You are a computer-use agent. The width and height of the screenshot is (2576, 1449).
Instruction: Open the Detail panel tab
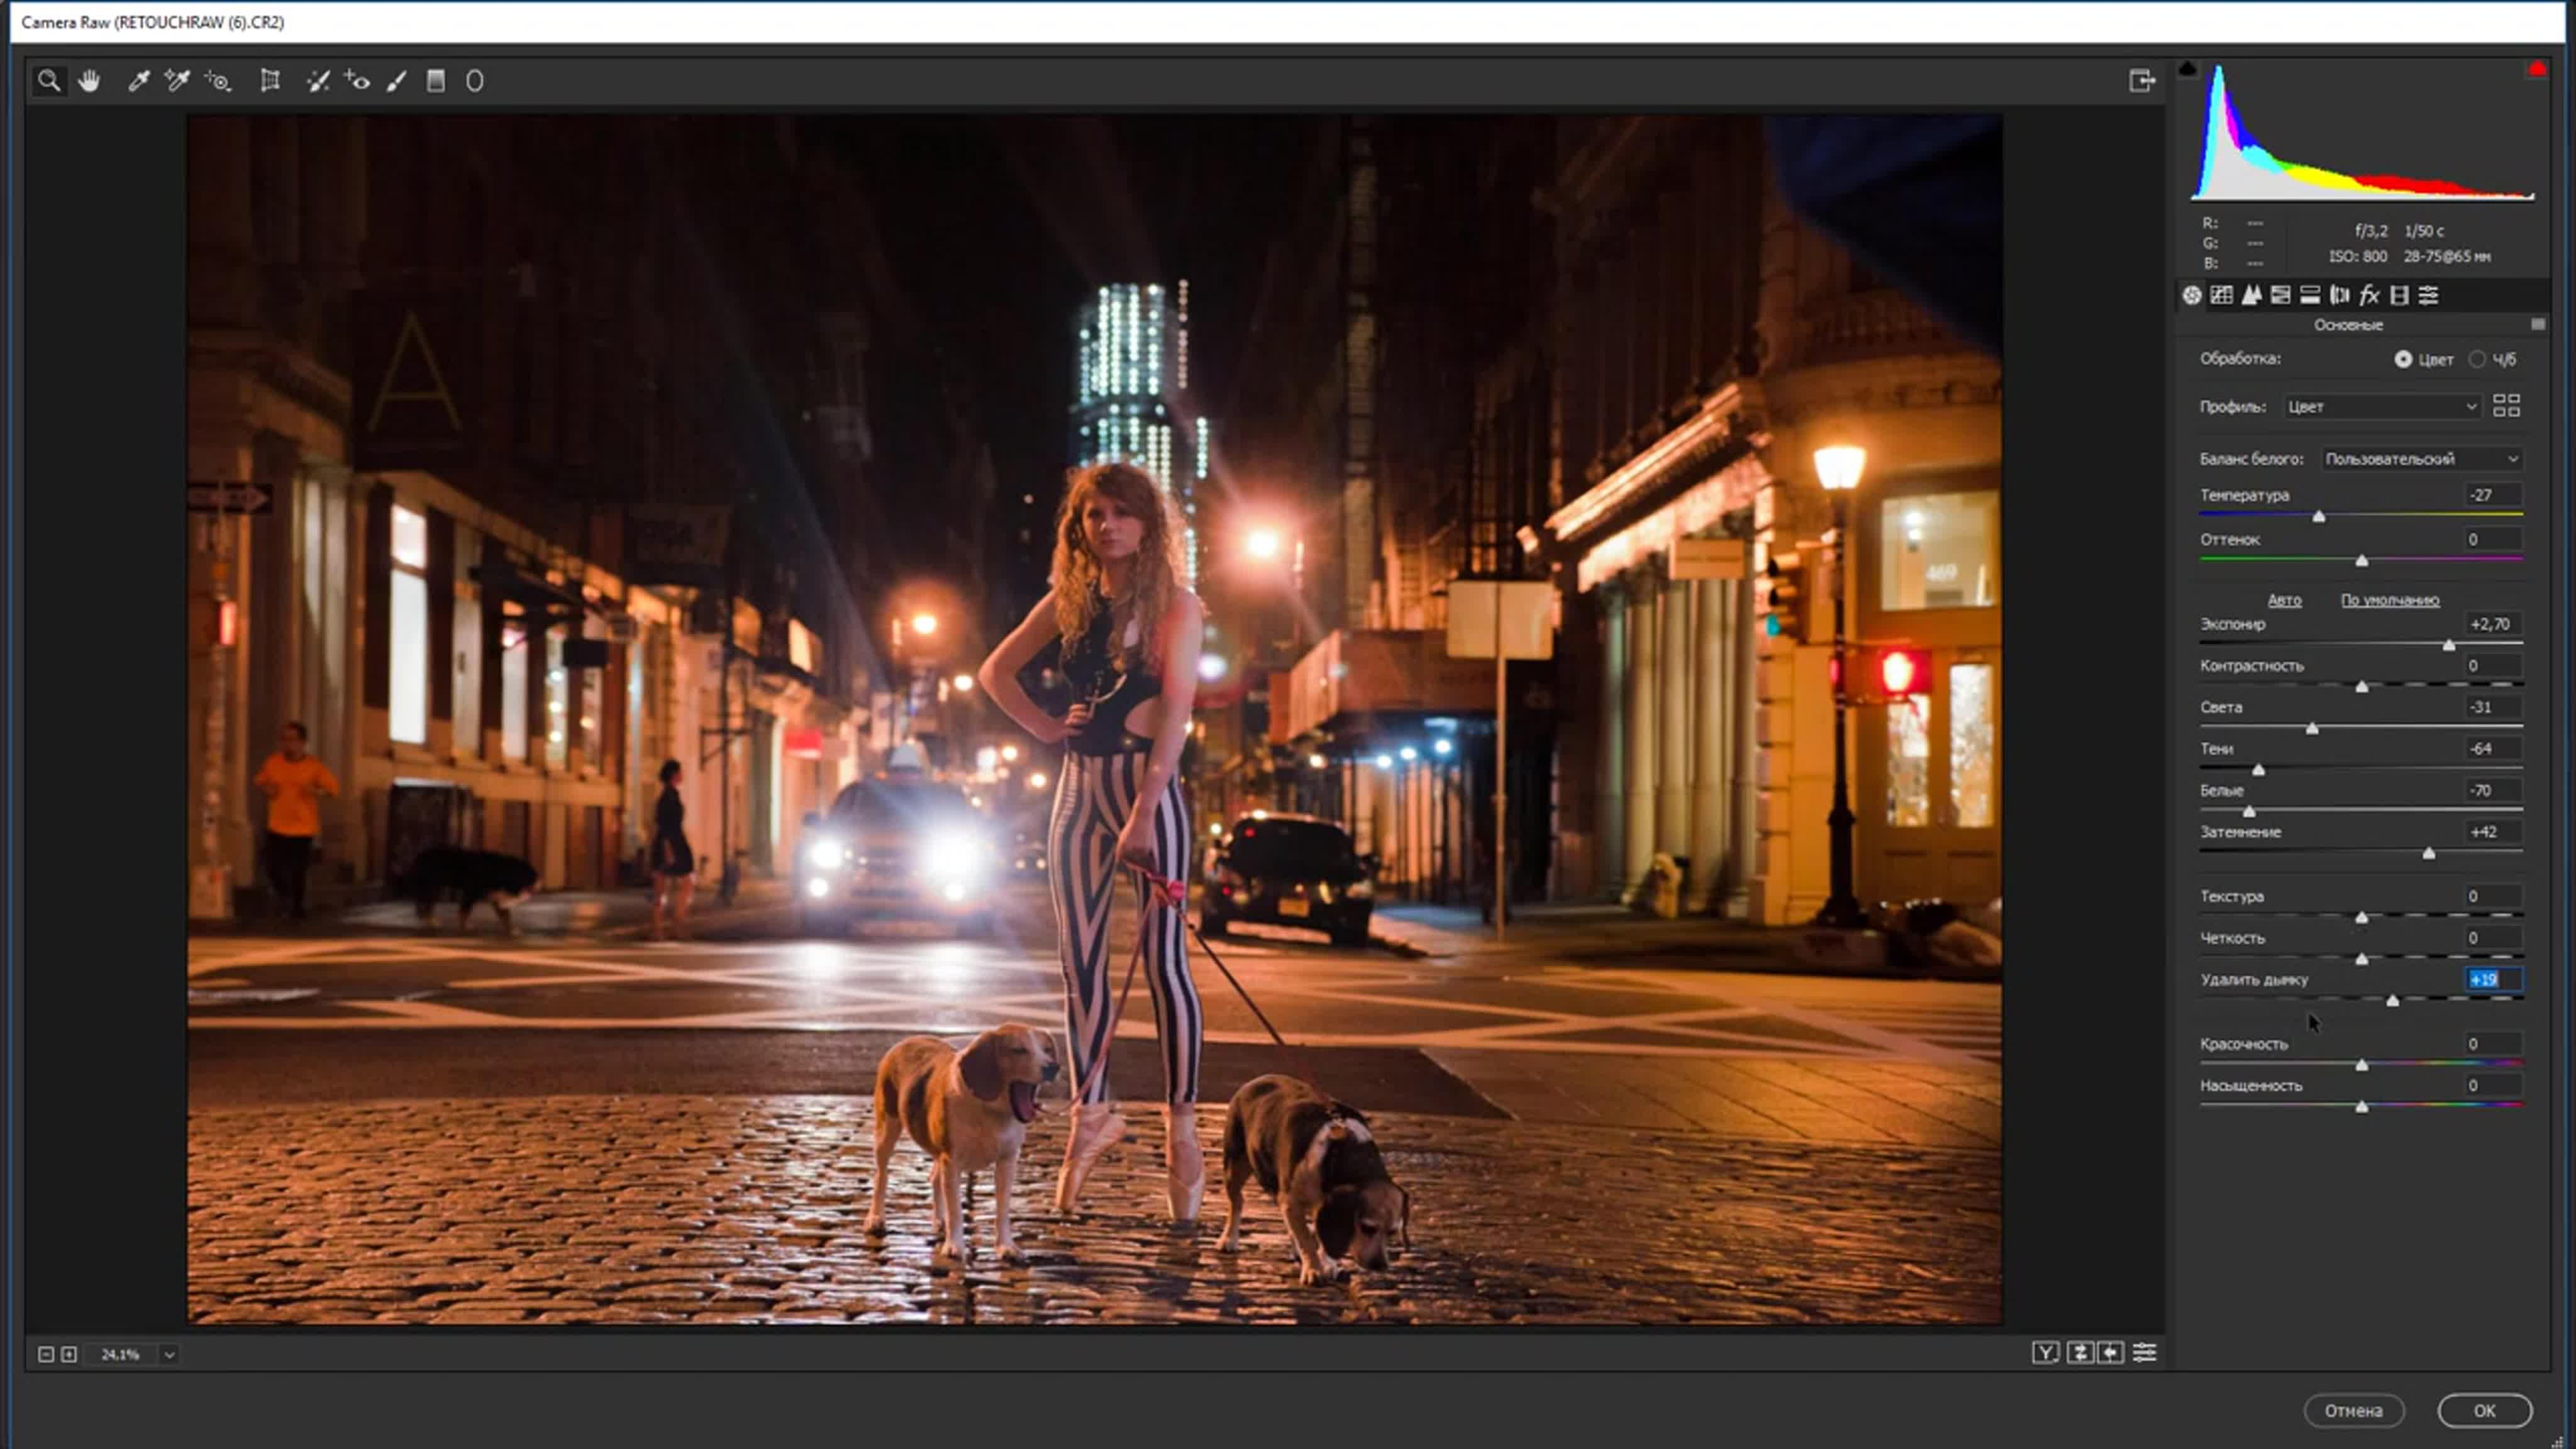[2251, 295]
